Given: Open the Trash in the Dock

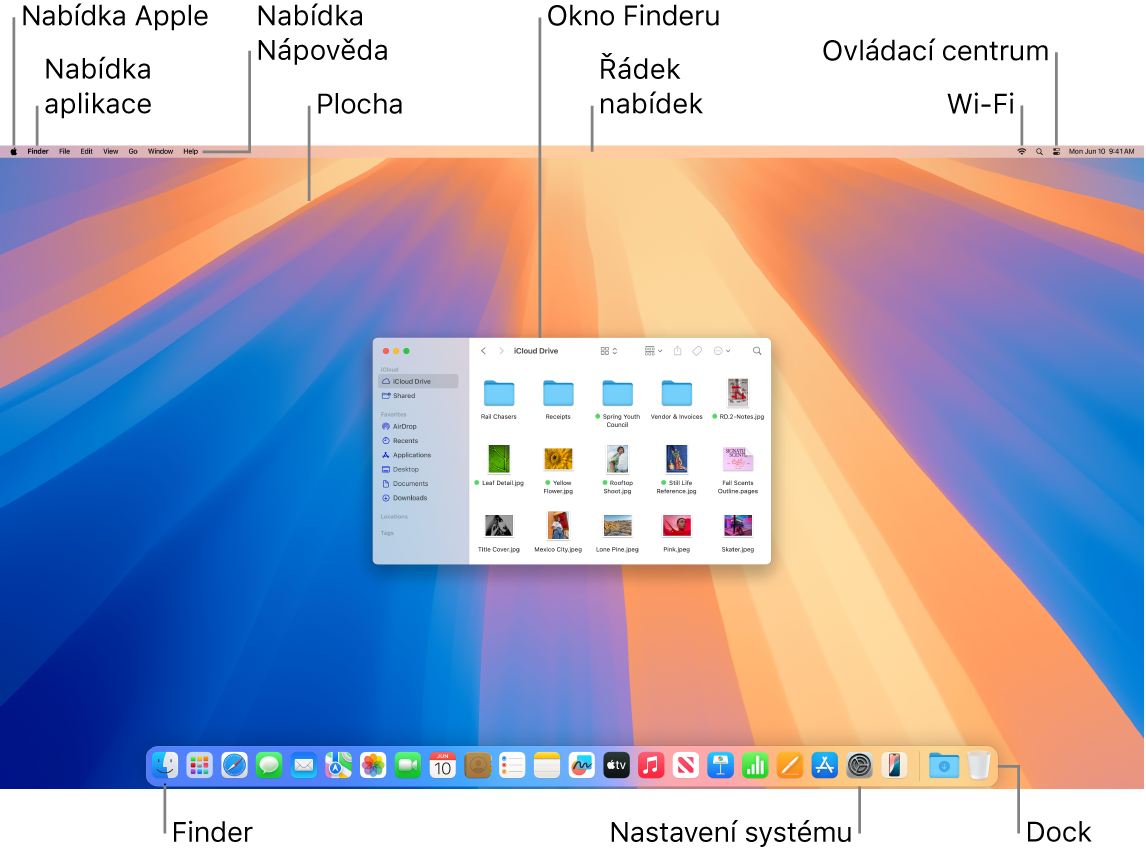Looking at the screenshot, I should tap(979, 766).
